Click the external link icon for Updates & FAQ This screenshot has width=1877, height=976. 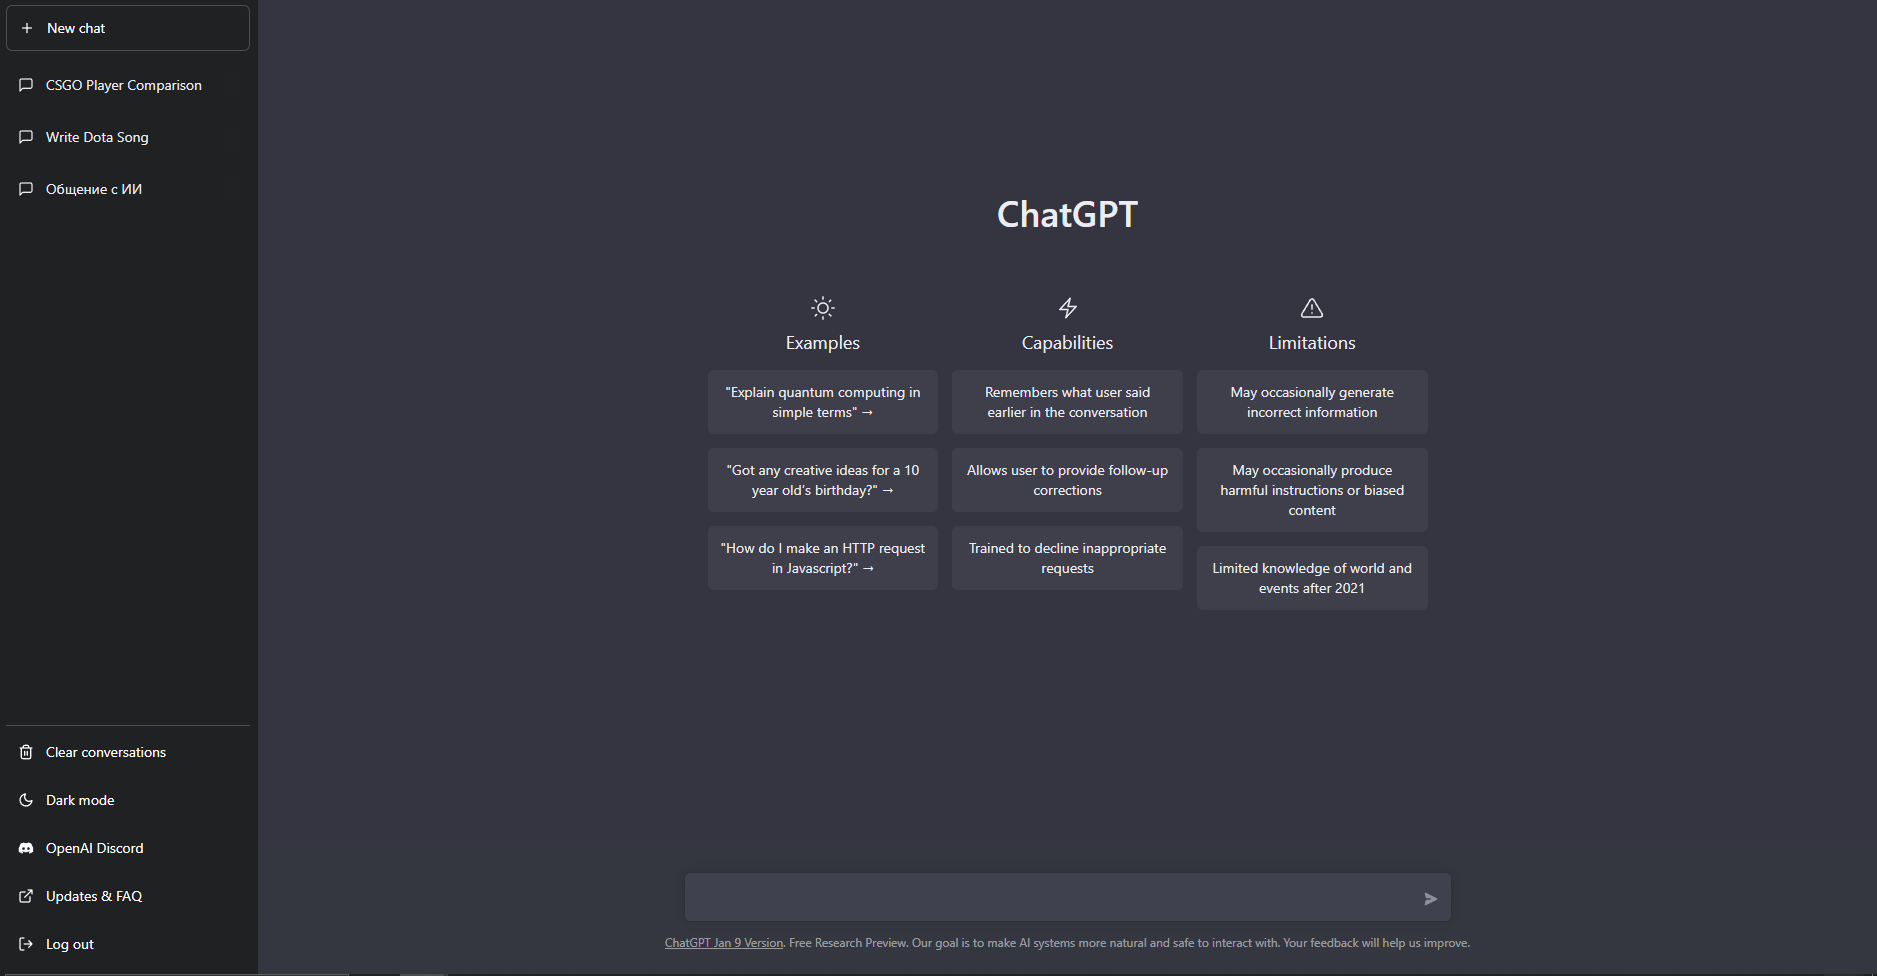pyautogui.click(x=26, y=896)
